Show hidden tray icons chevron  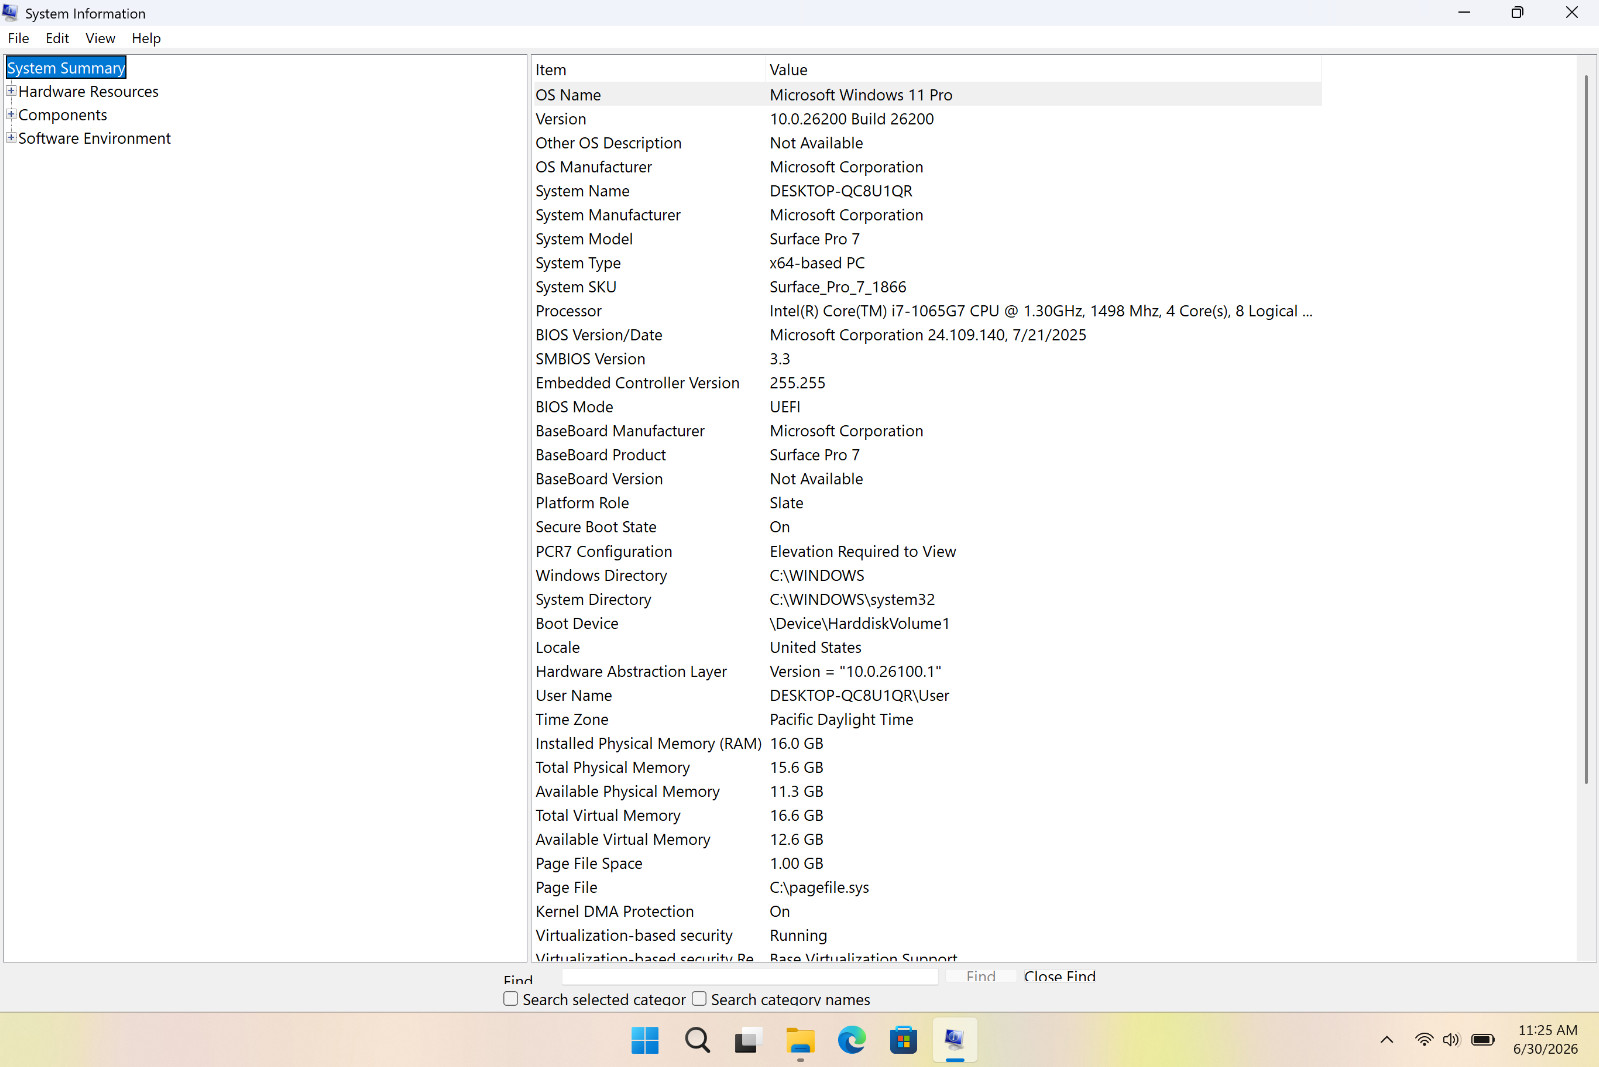point(1387,1040)
